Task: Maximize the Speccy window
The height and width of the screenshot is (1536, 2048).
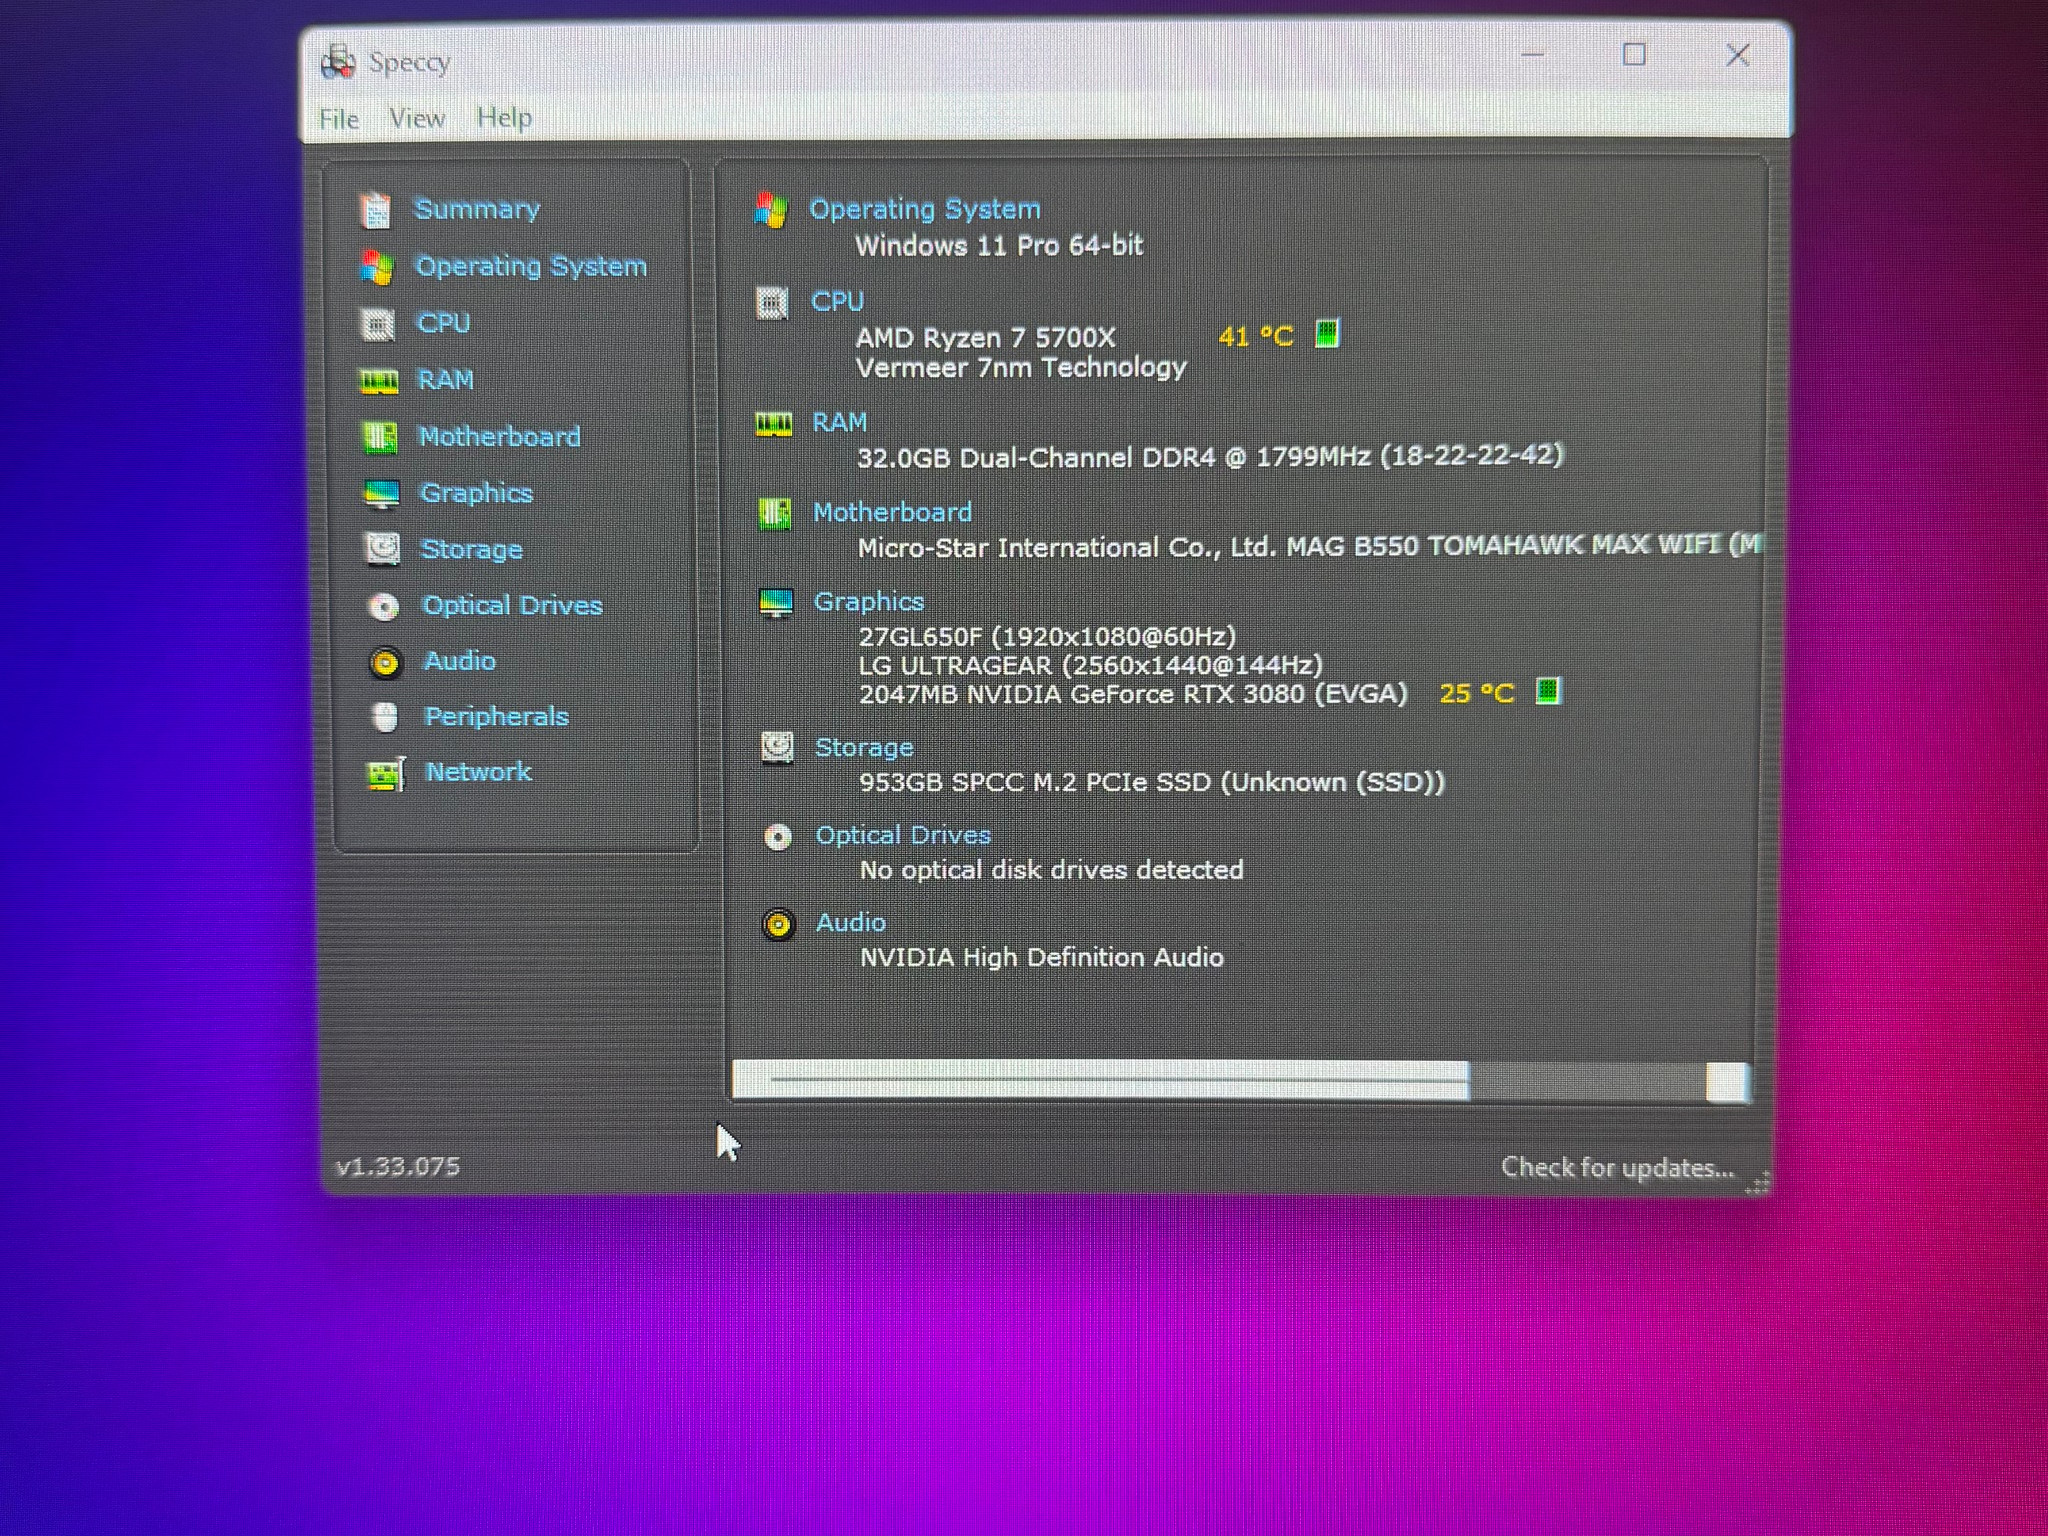Action: (1634, 54)
